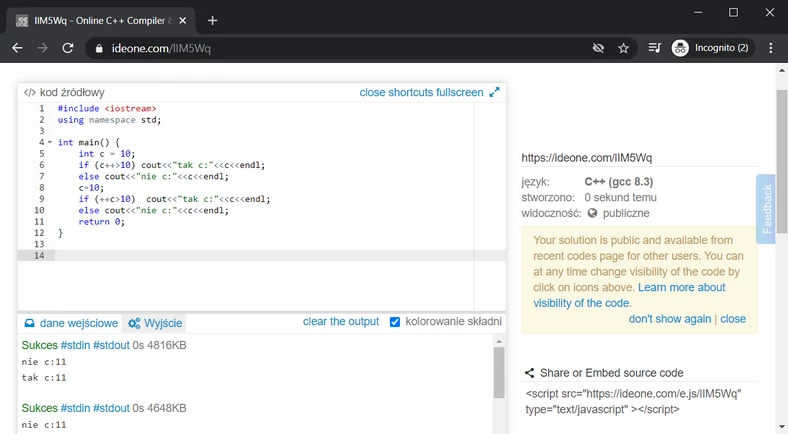788x434 pixels.
Task: Open a new browser tab
Action: (212, 20)
